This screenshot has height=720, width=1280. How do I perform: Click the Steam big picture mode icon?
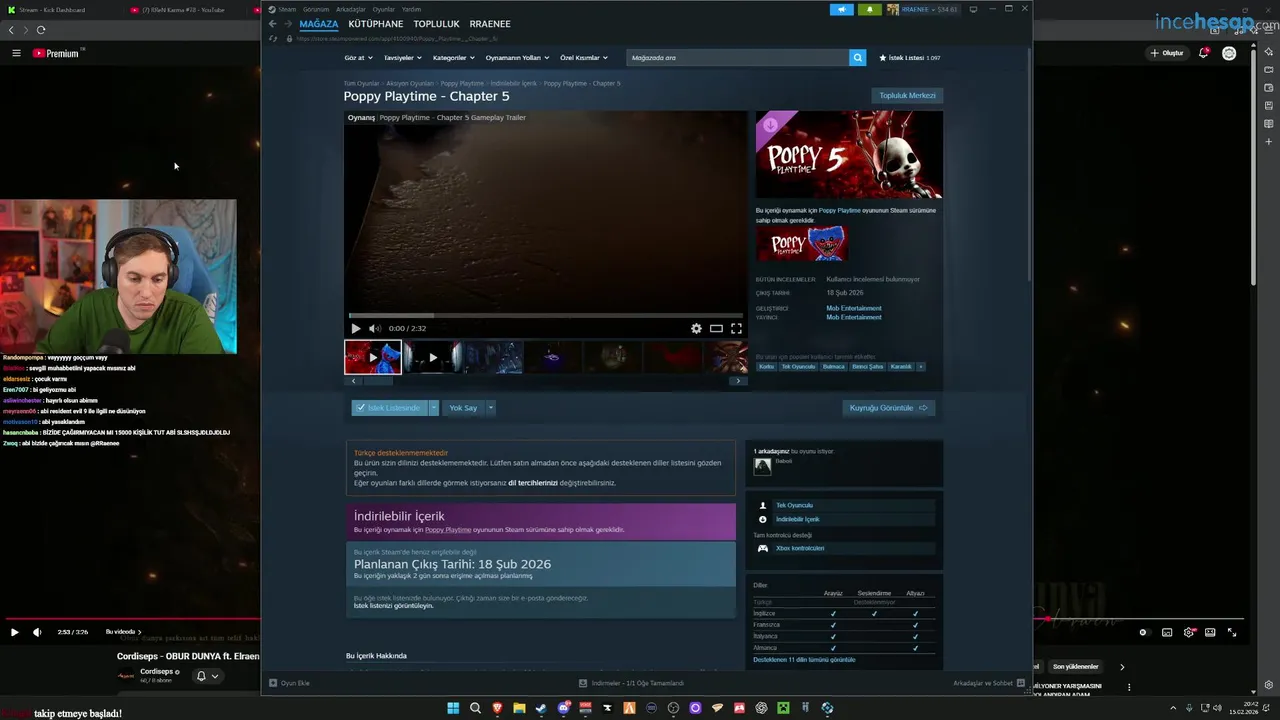click(973, 9)
